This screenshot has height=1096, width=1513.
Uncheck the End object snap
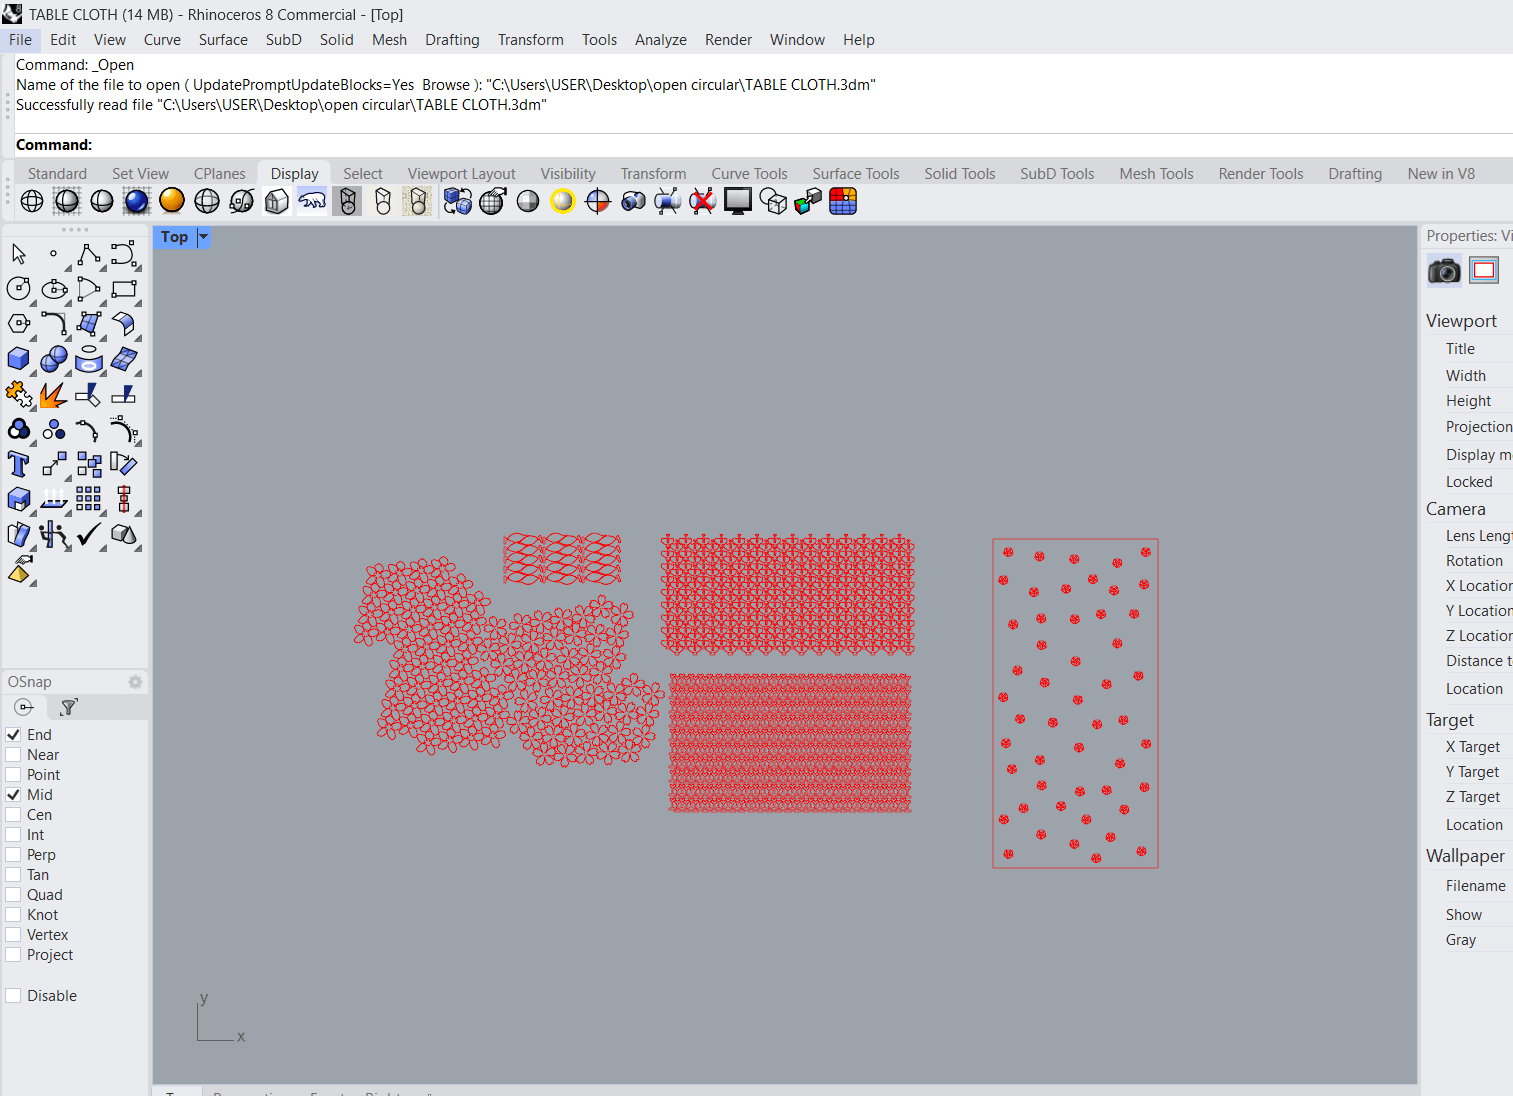[x=14, y=735]
